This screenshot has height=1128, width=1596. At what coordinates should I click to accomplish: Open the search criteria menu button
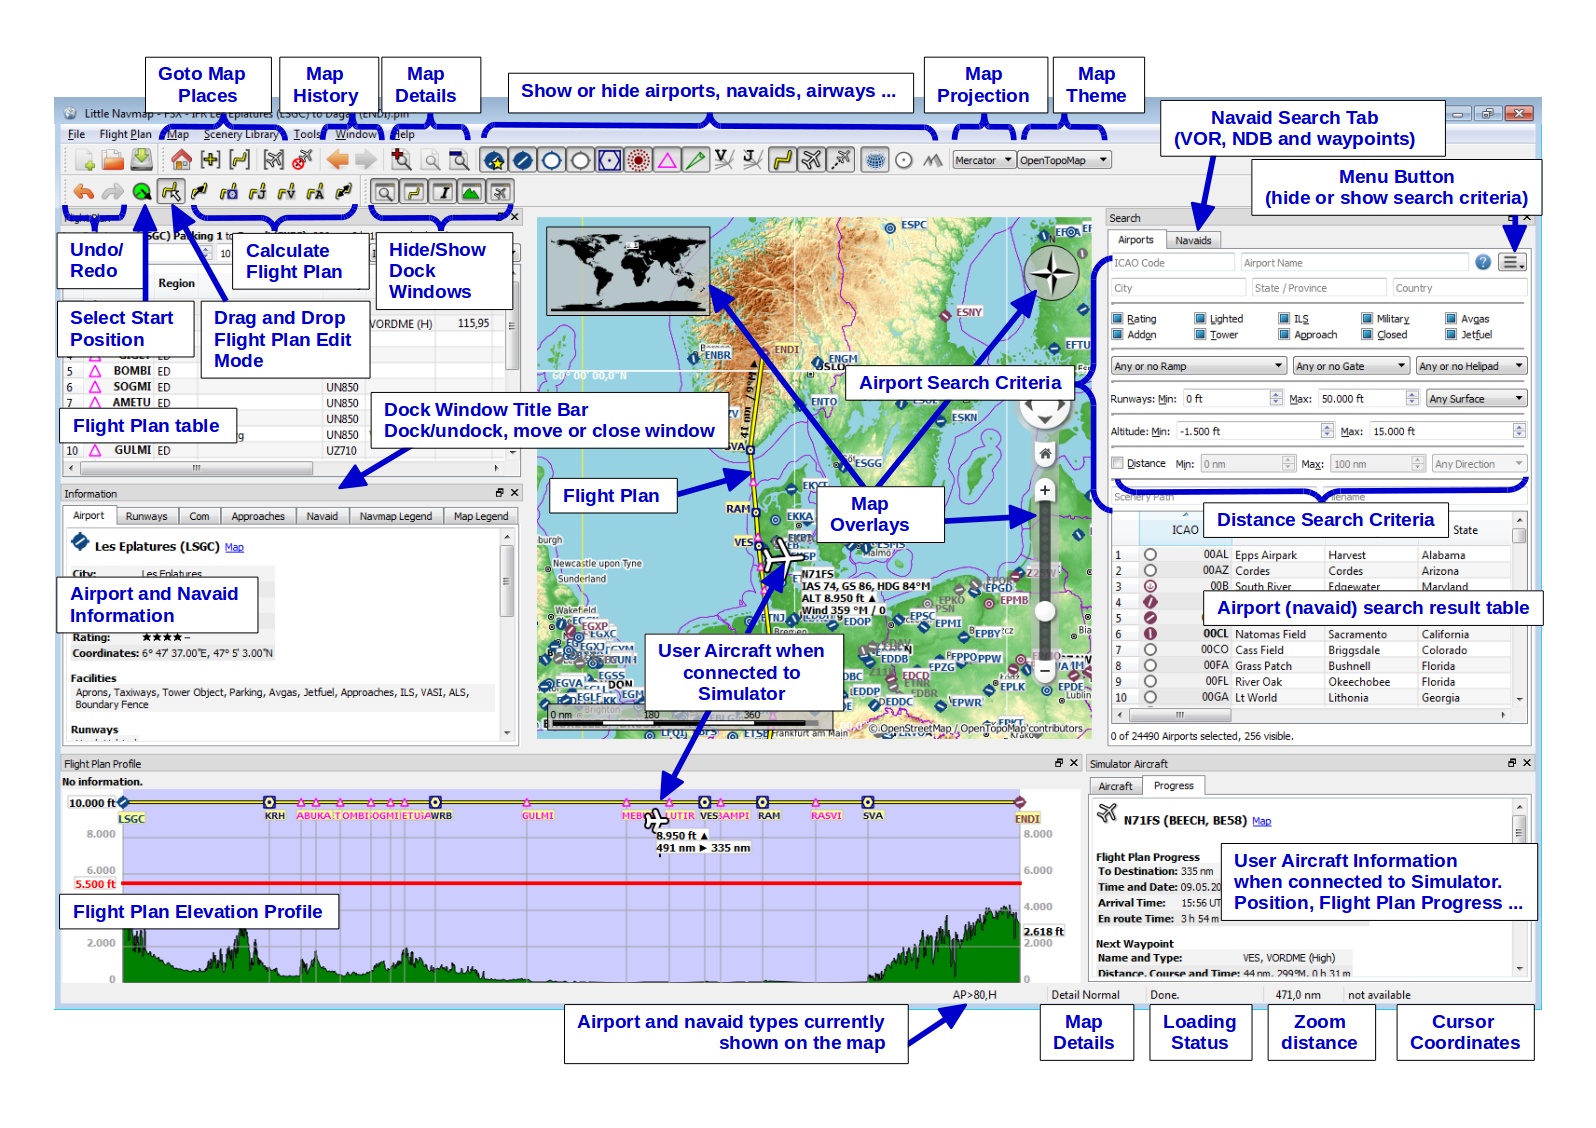click(1514, 262)
